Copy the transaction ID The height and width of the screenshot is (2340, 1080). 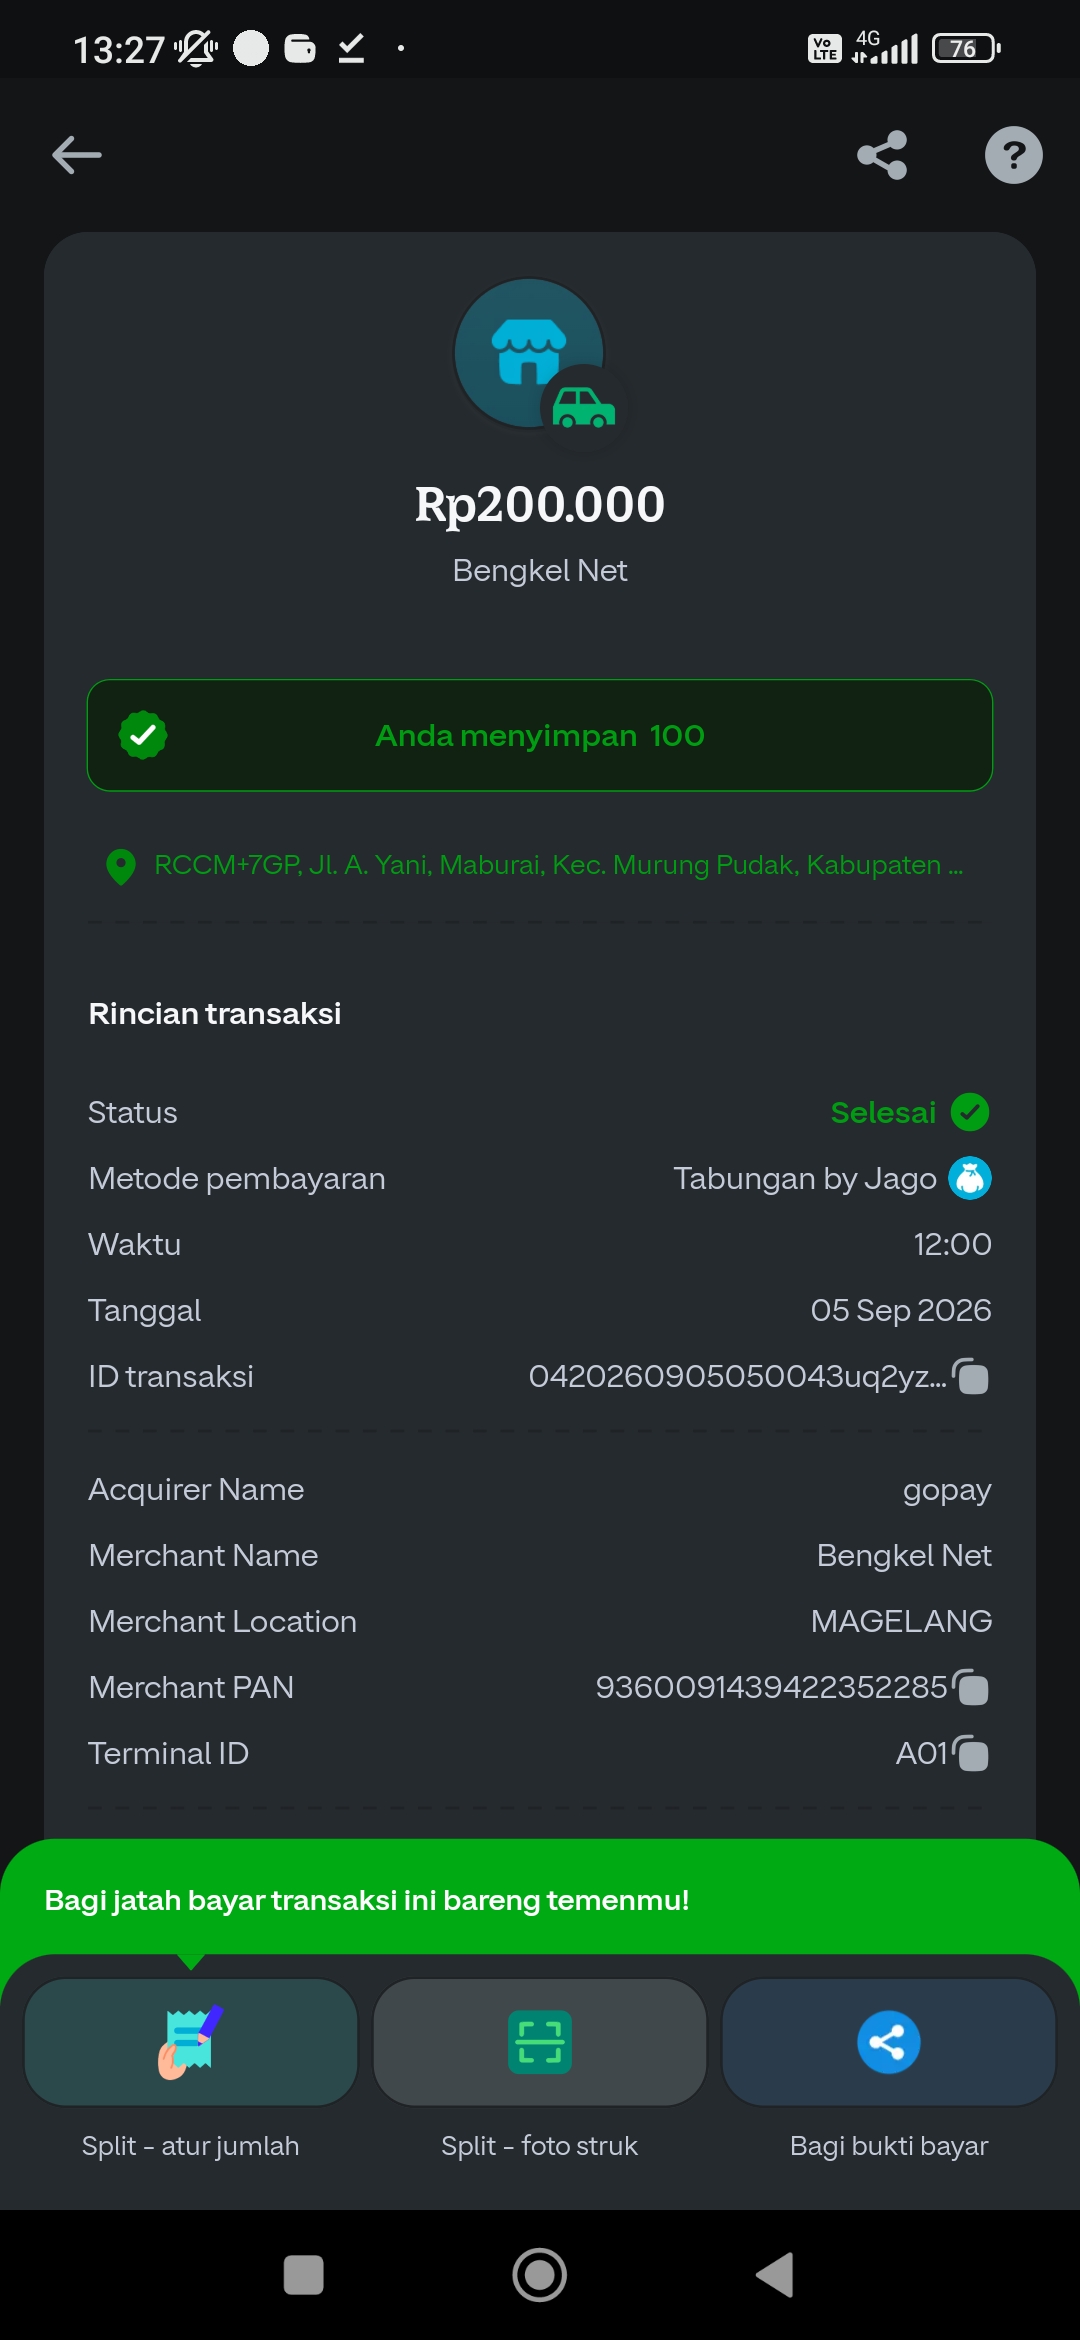tap(970, 1377)
